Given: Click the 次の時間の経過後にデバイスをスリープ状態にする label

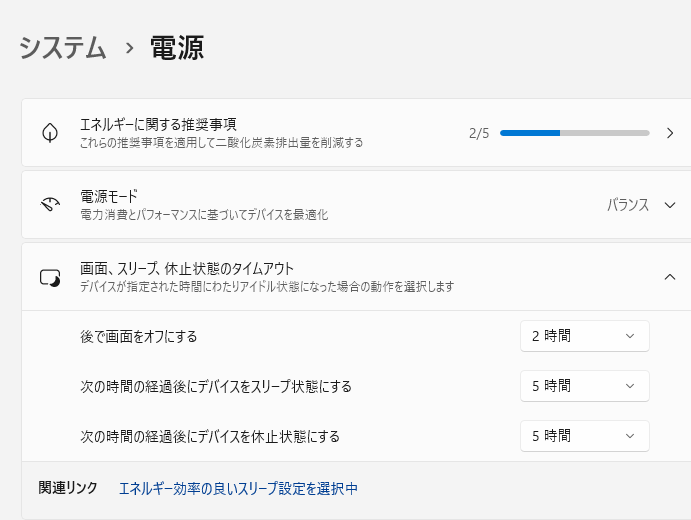Looking at the screenshot, I should pyautogui.click(x=216, y=386).
